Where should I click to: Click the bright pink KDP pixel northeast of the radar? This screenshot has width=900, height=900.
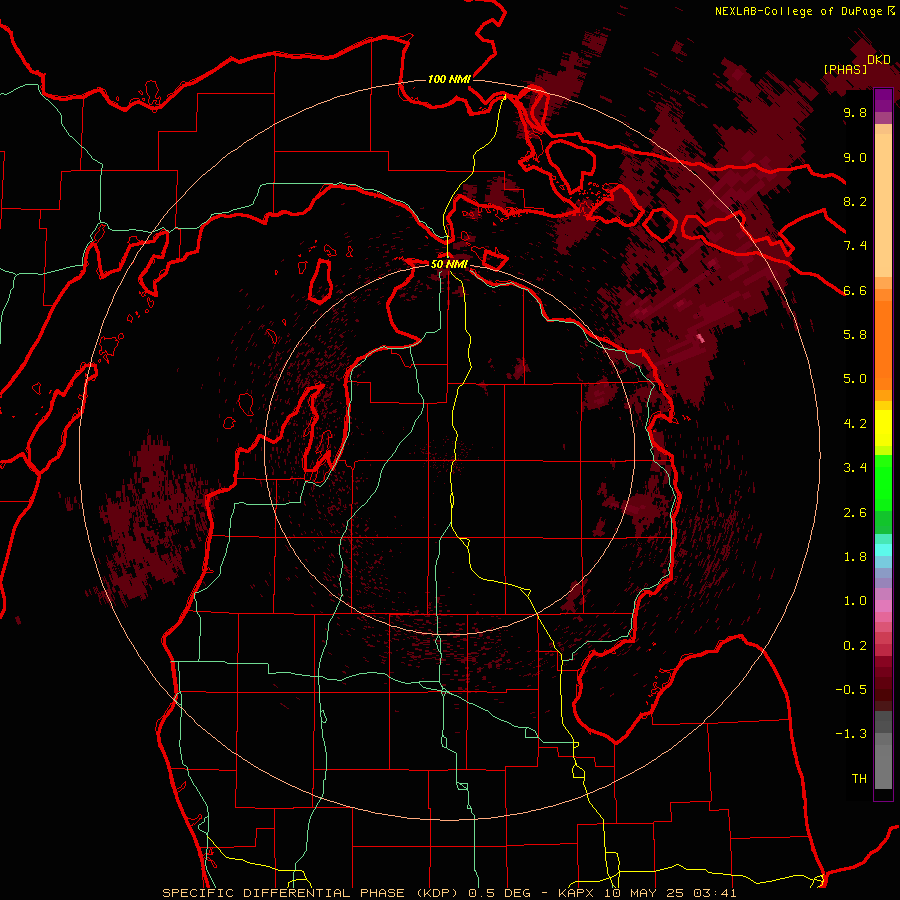pos(700,338)
